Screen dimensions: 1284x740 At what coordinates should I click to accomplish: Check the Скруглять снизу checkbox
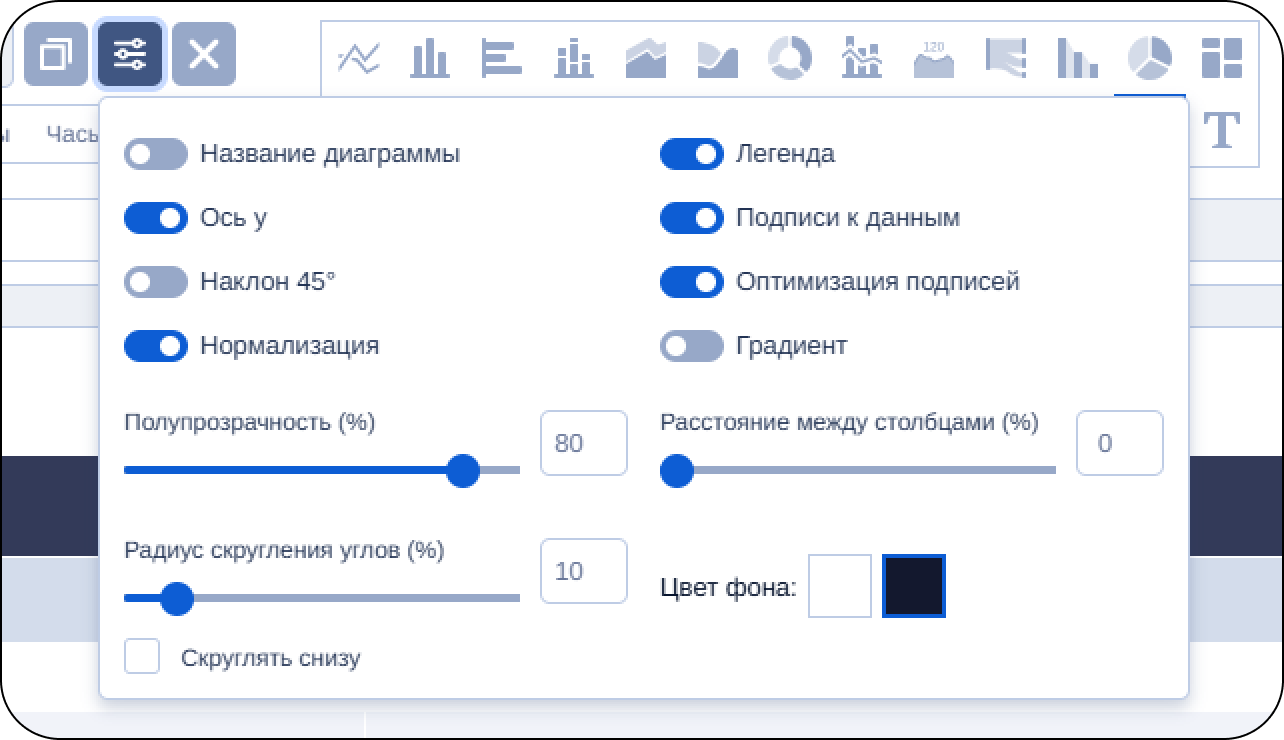pyautogui.click(x=142, y=657)
